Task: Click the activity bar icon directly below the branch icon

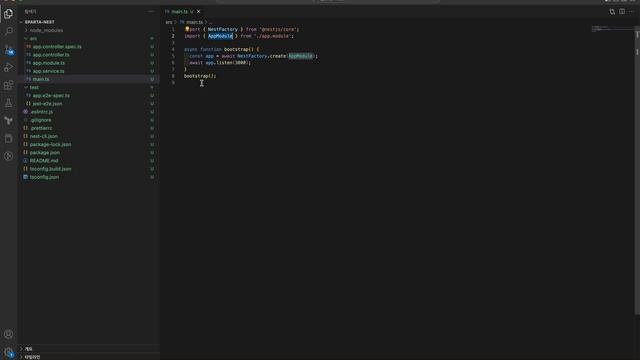Action: [8, 138]
